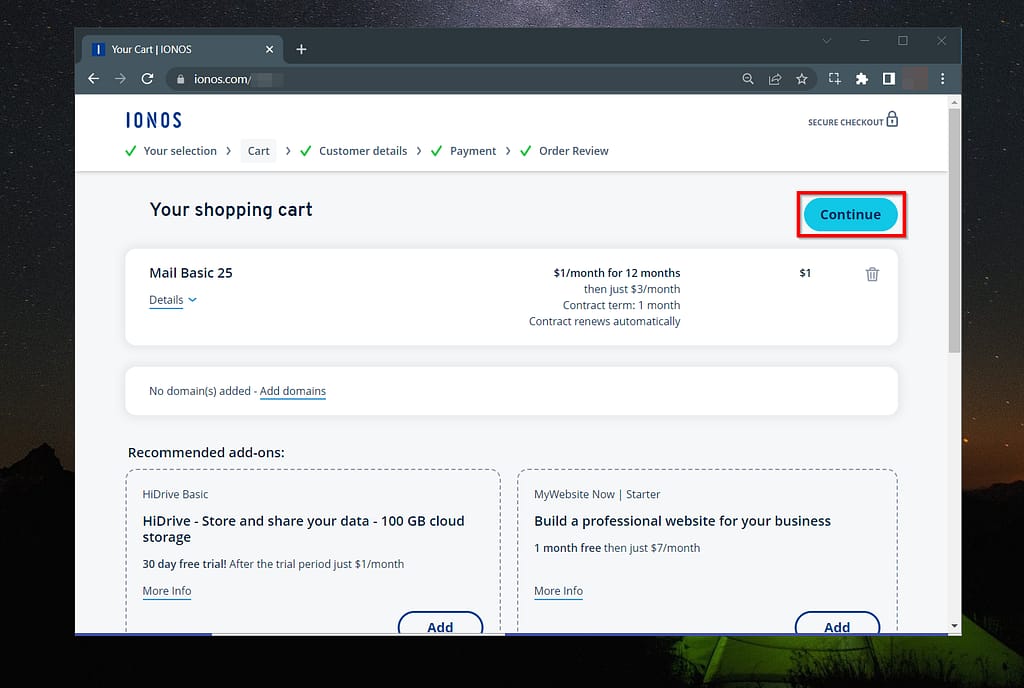
Task: Open the Extensions puzzle icon
Action: (x=862, y=79)
